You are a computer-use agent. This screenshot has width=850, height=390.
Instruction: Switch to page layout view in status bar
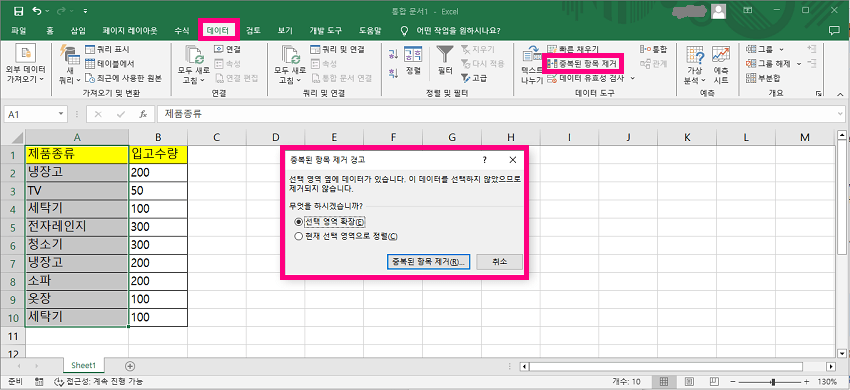click(689, 381)
